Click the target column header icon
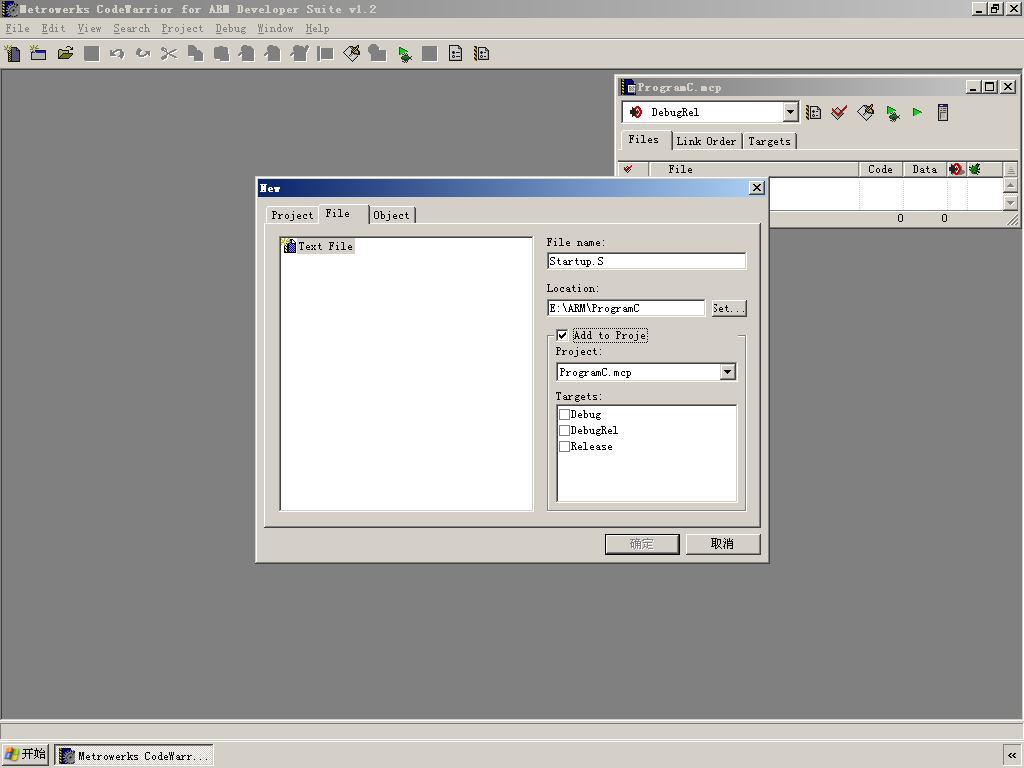 (x=956, y=169)
